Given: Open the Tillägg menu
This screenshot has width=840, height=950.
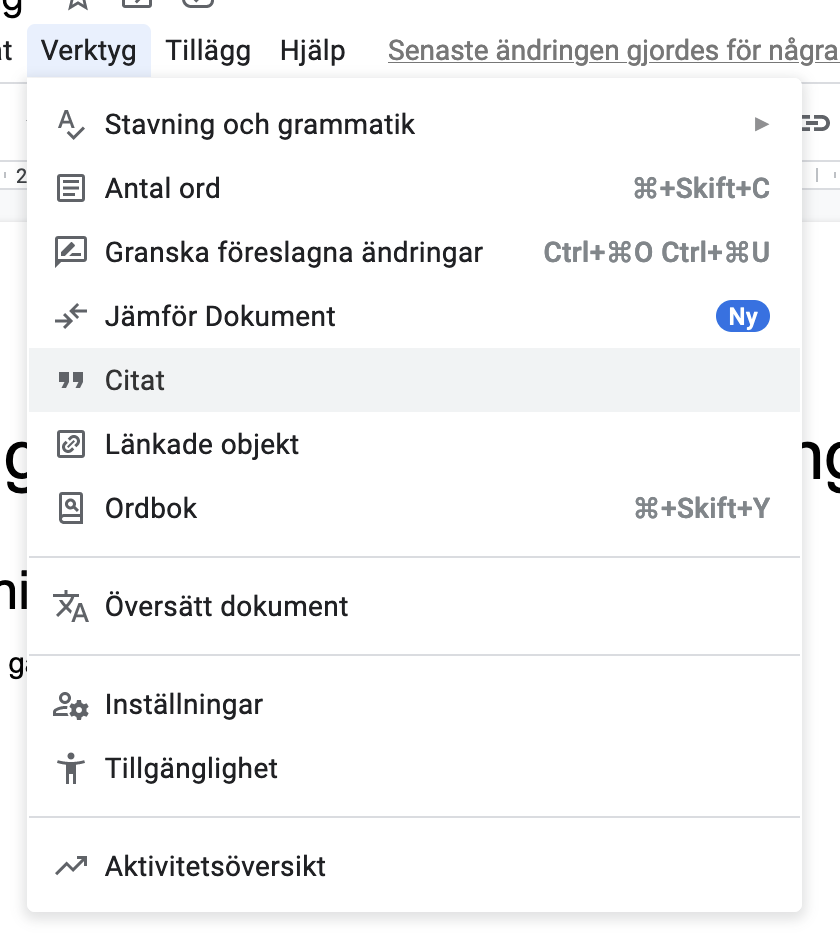Looking at the screenshot, I should point(208,50).
